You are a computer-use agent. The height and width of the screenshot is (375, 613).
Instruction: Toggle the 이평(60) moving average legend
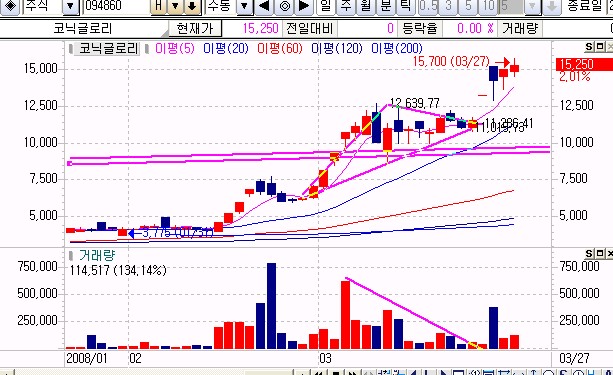280,48
